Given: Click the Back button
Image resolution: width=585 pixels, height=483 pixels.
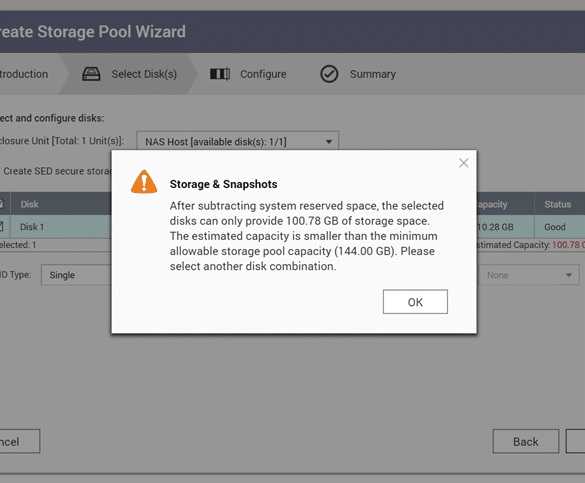Looking at the screenshot, I should [525, 441].
